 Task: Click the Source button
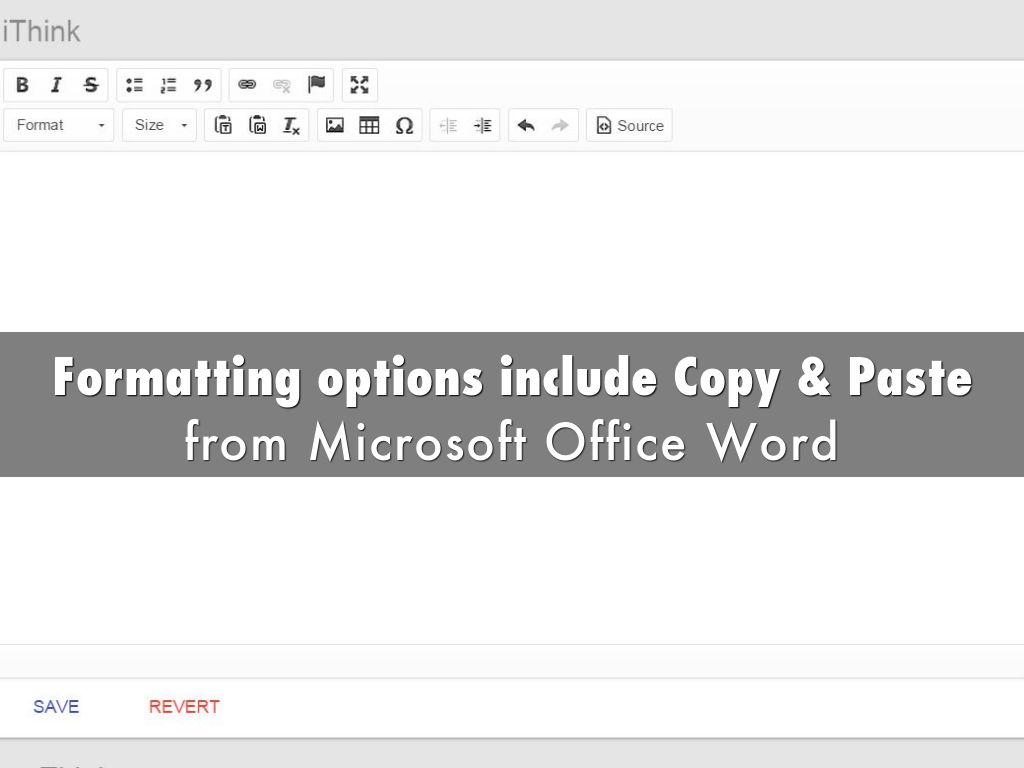coord(629,125)
